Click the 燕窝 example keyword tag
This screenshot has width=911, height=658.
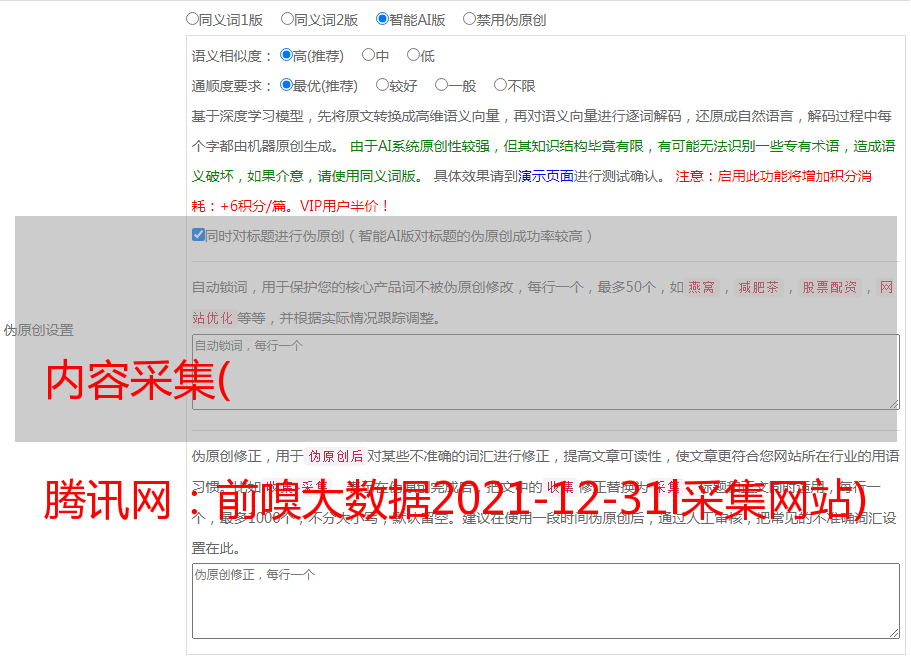[701, 287]
